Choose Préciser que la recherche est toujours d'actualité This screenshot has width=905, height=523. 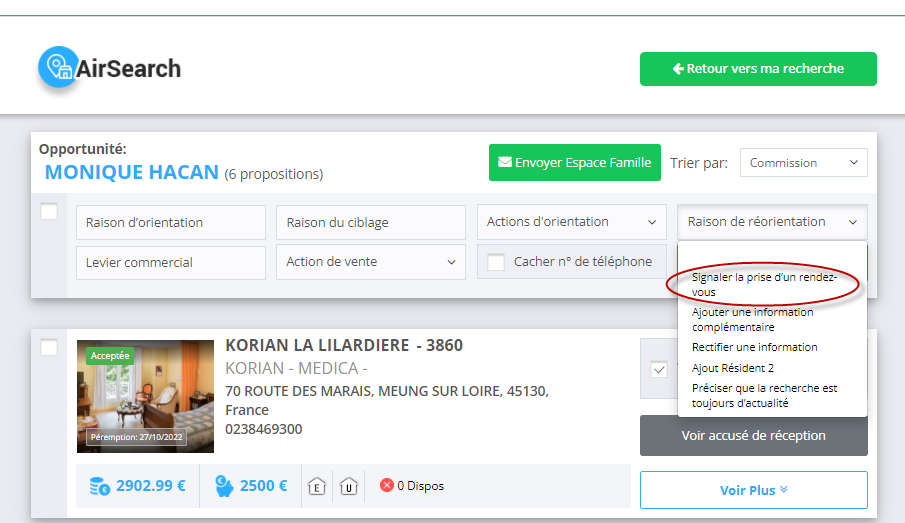(x=764, y=395)
